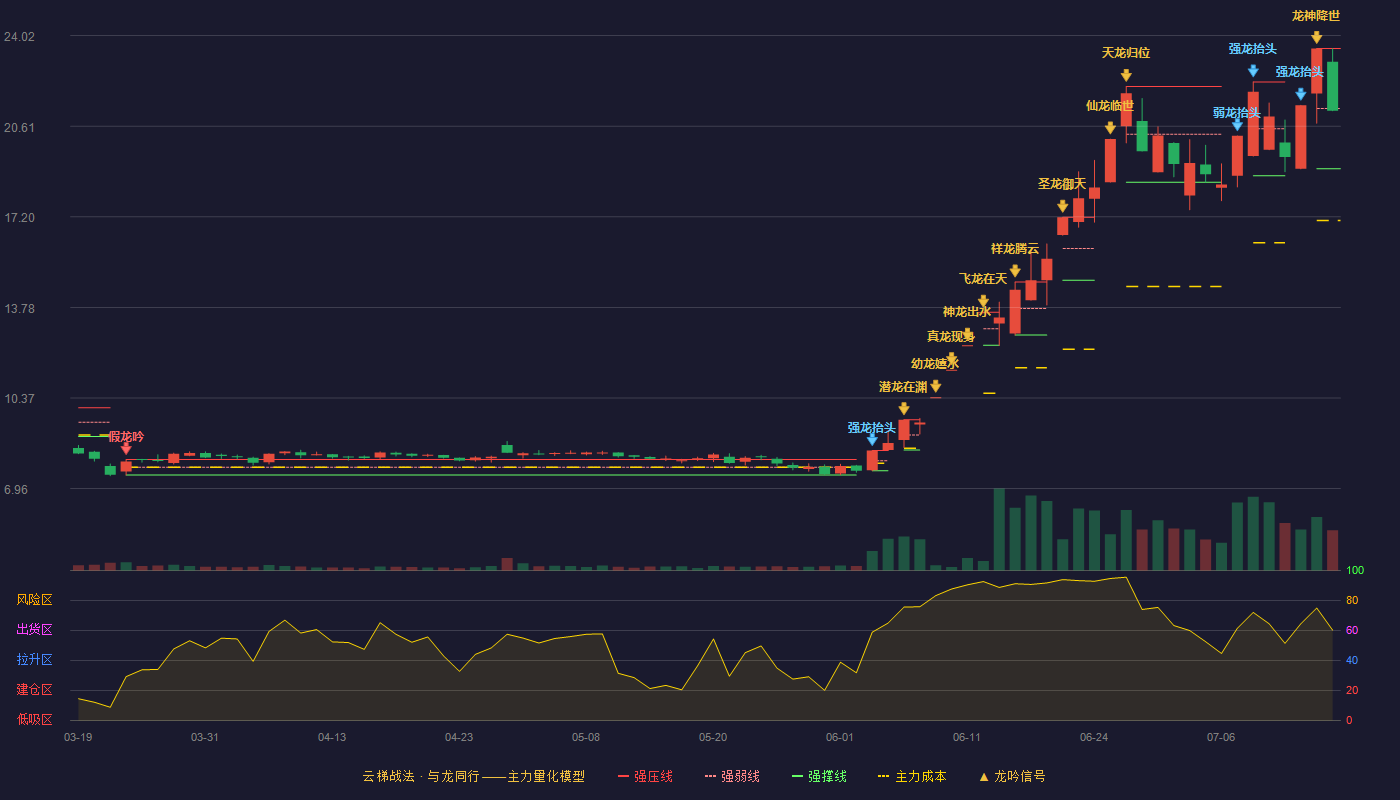Viewport: 1400px width, 800px height.
Task: Click the yellow arrow above 神龙出水
Action: 983,301
